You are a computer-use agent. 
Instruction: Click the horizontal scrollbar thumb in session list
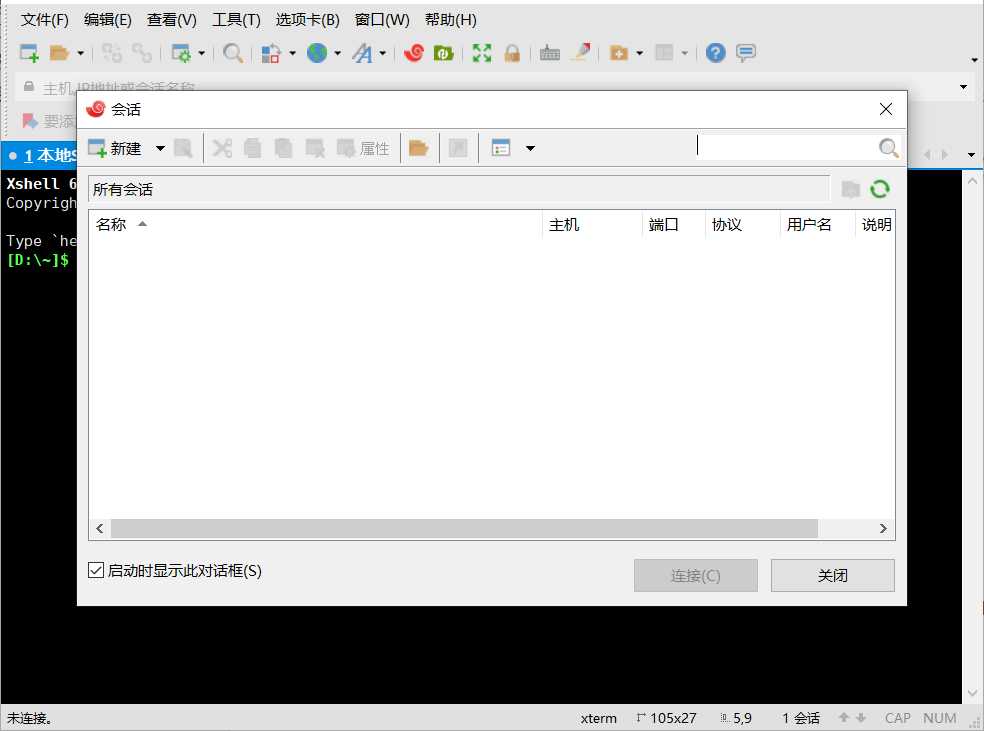click(464, 529)
